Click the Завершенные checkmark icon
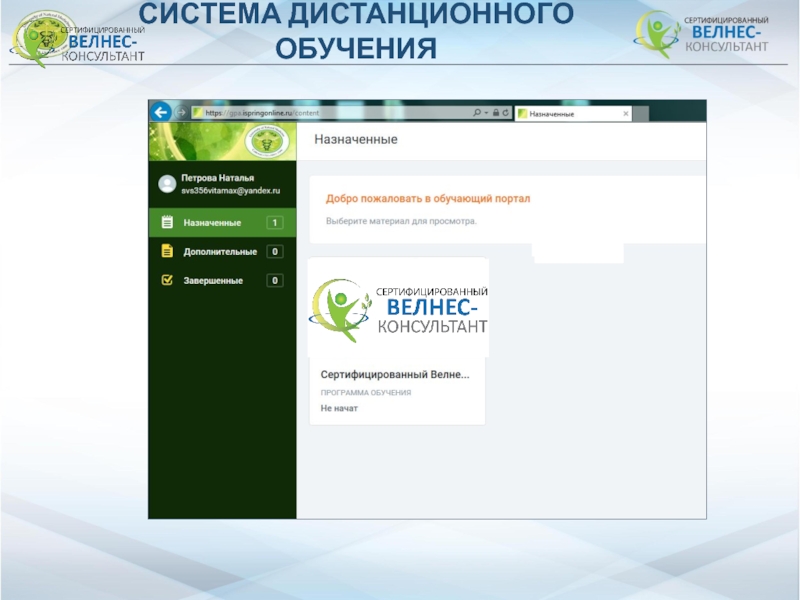 pyautogui.click(x=167, y=280)
